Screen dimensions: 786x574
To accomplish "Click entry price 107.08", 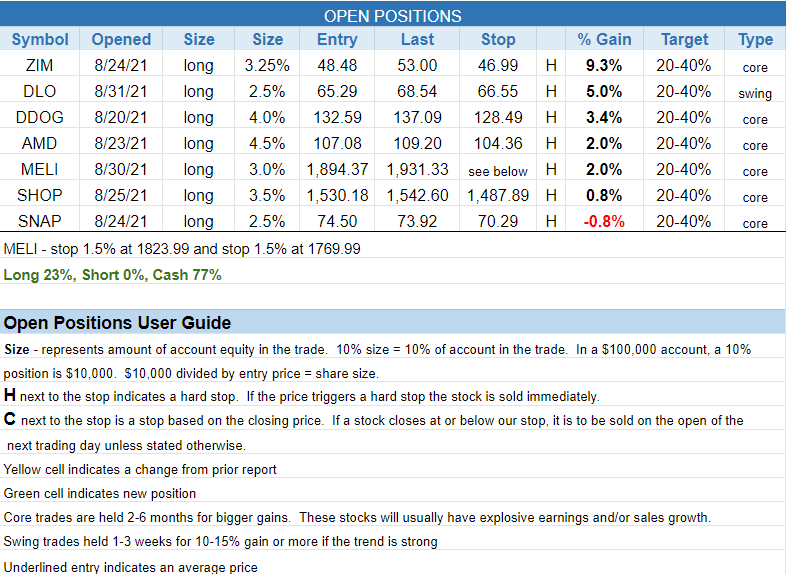I will (x=337, y=143).
